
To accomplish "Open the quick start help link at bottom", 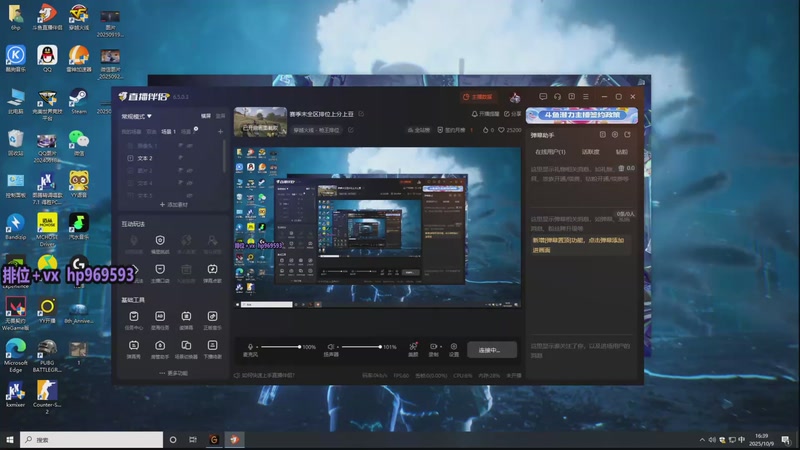I will (x=264, y=376).
